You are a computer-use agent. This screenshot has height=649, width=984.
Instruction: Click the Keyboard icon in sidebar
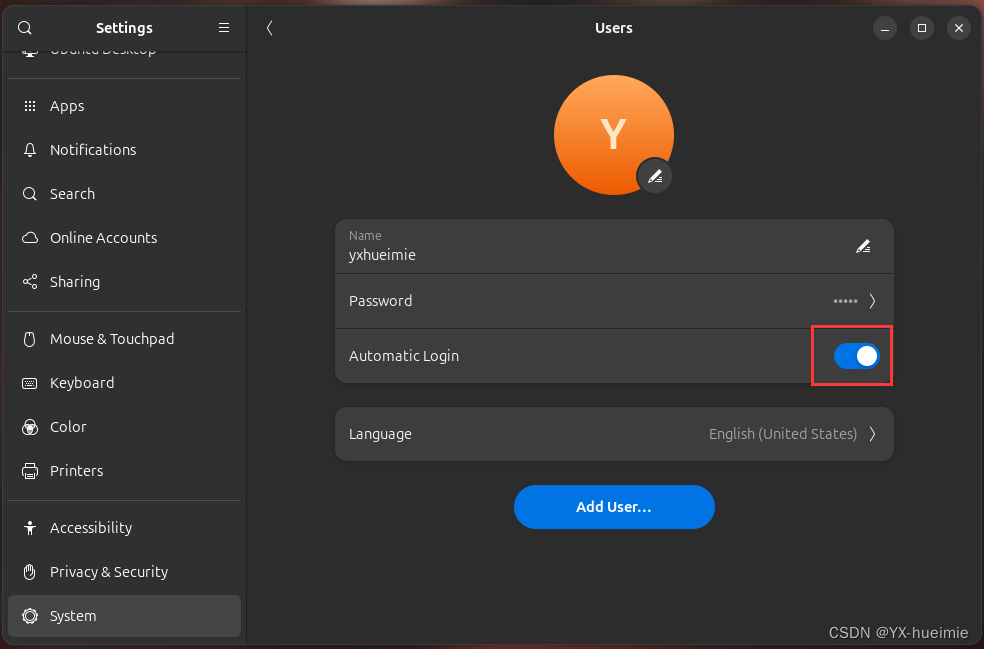coord(29,383)
